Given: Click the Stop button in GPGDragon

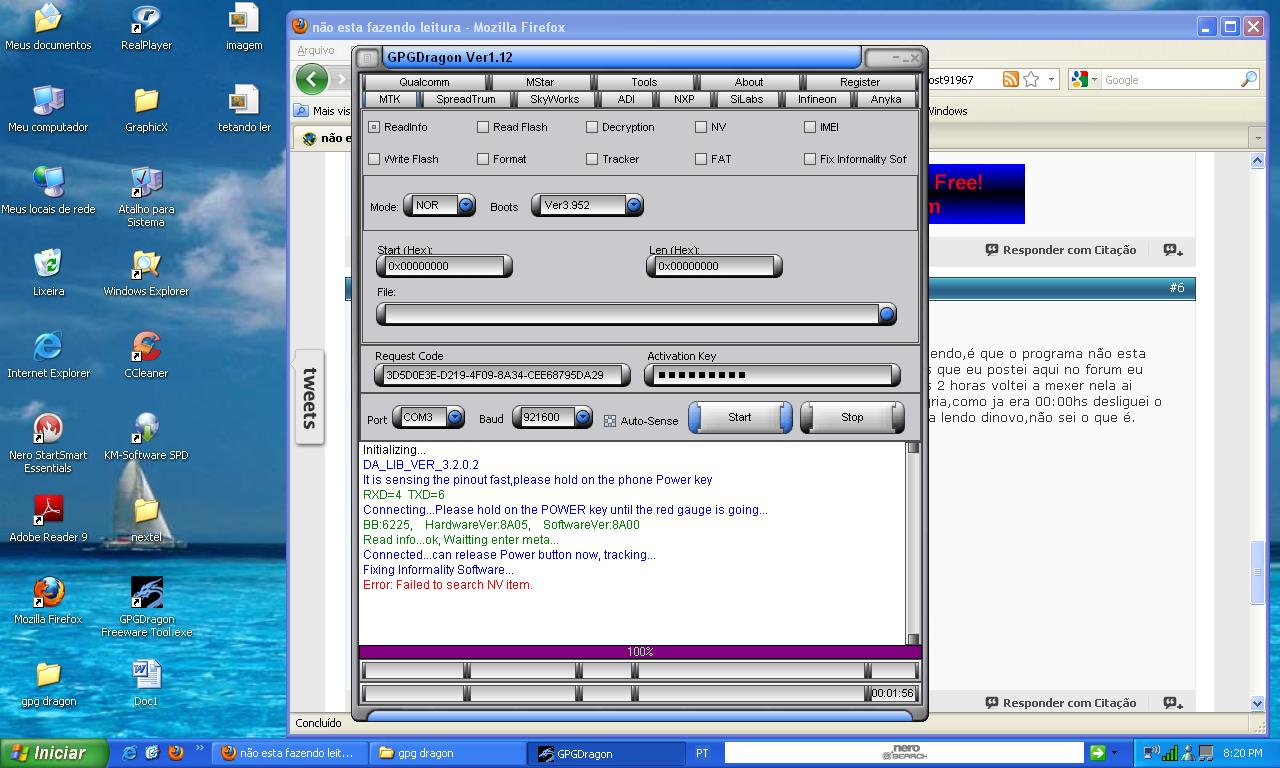Looking at the screenshot, I should point(852,417).
